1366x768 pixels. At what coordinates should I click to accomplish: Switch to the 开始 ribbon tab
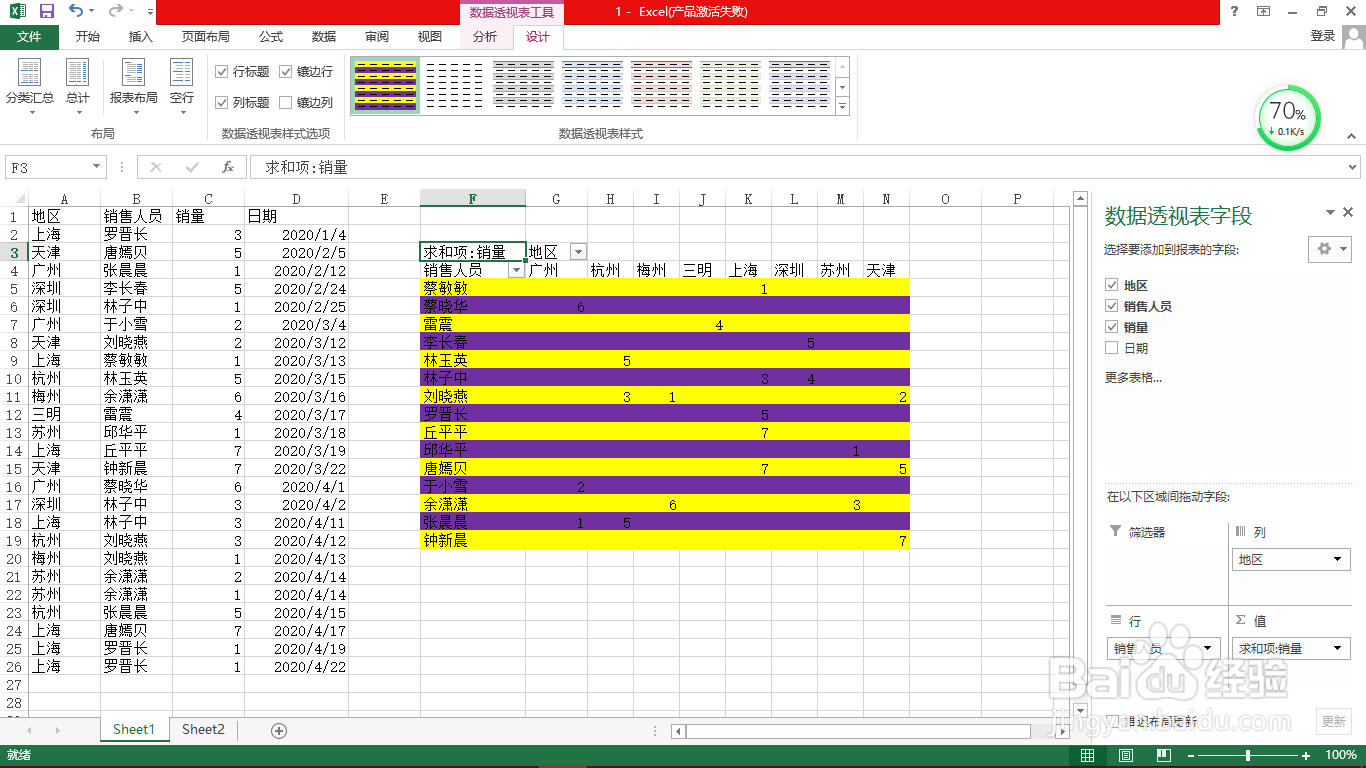tap(88, 37)
